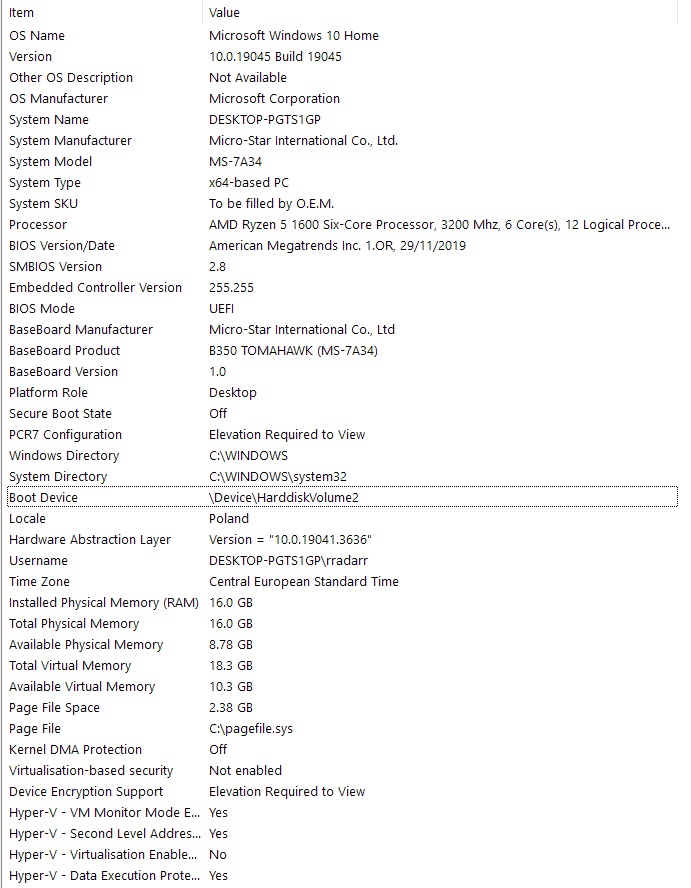The image size is (691, 888).
Task: Click the Virtualisation-based security row label
Action: tap(91, 770)
